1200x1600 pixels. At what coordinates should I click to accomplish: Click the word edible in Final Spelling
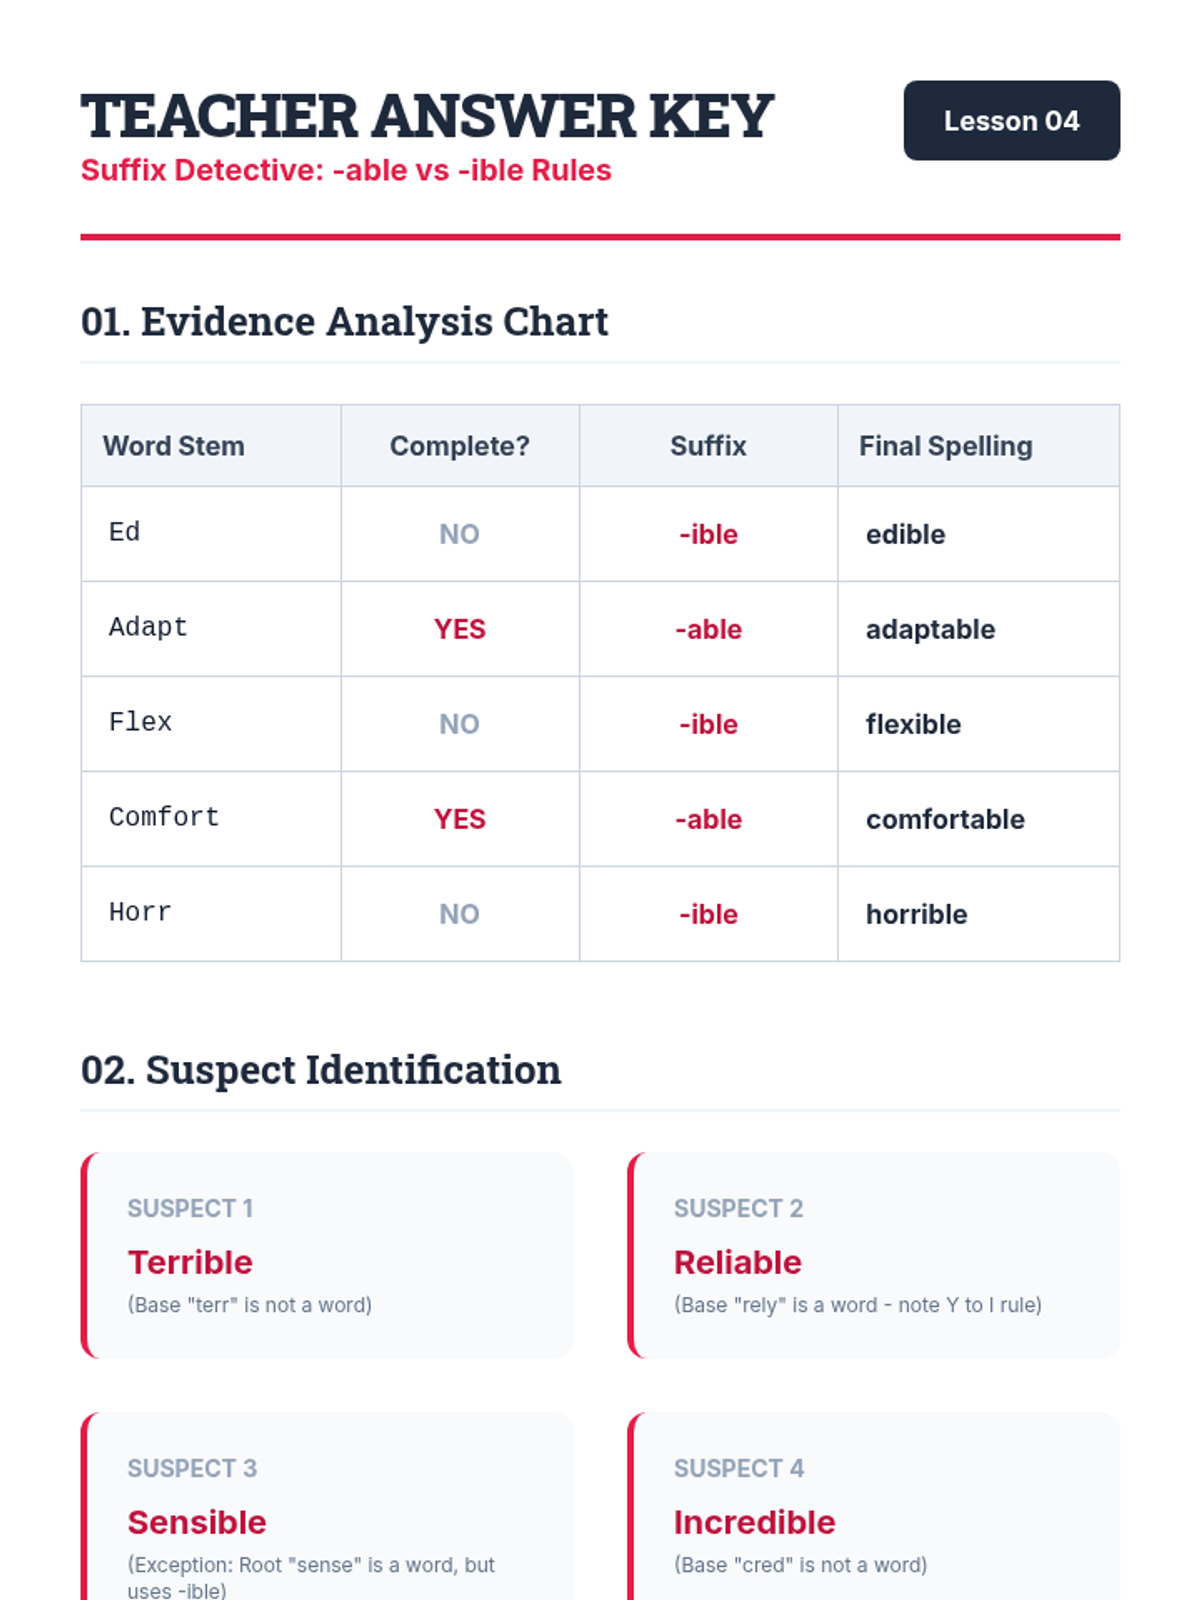905,534
